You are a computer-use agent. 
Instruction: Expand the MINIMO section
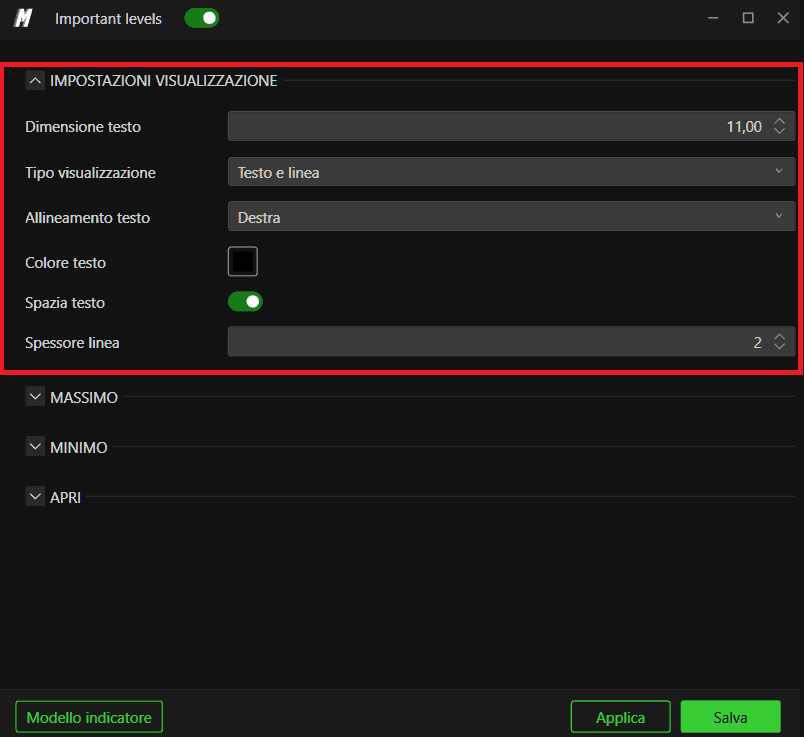[35, 447]
